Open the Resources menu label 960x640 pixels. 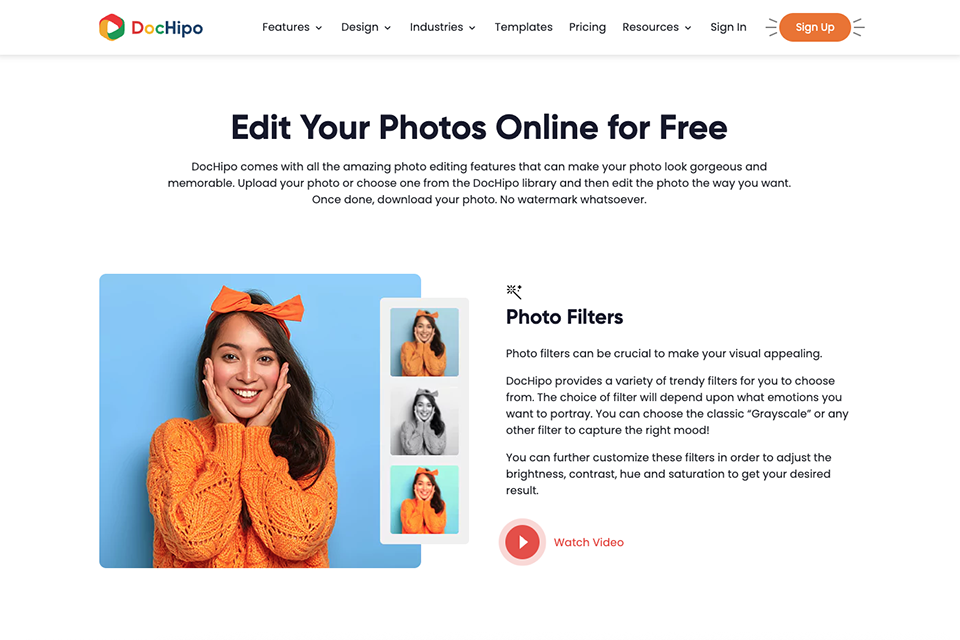(x=650, y=27)
